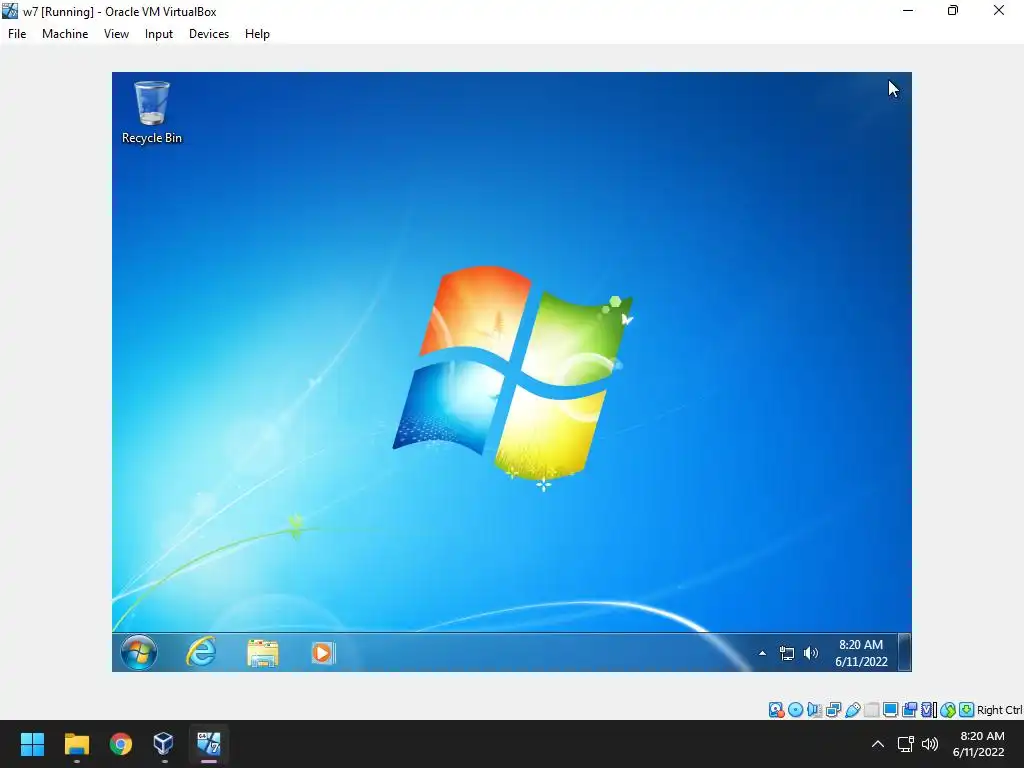
Task: Open the Devices menu
Action: pos(209,34)
